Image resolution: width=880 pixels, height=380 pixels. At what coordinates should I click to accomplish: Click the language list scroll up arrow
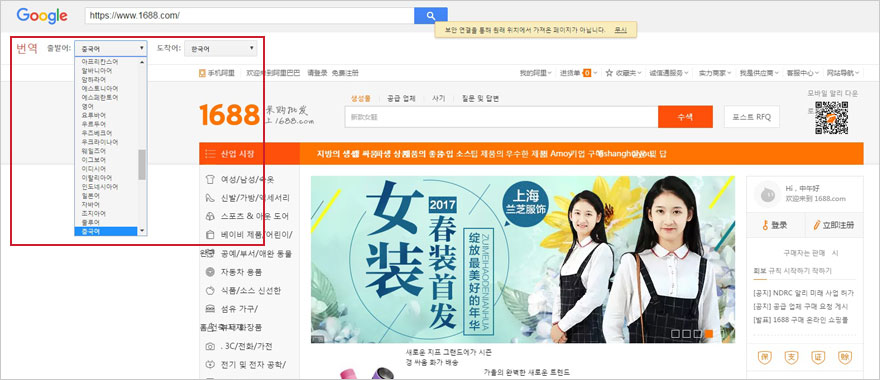[142, 62]
